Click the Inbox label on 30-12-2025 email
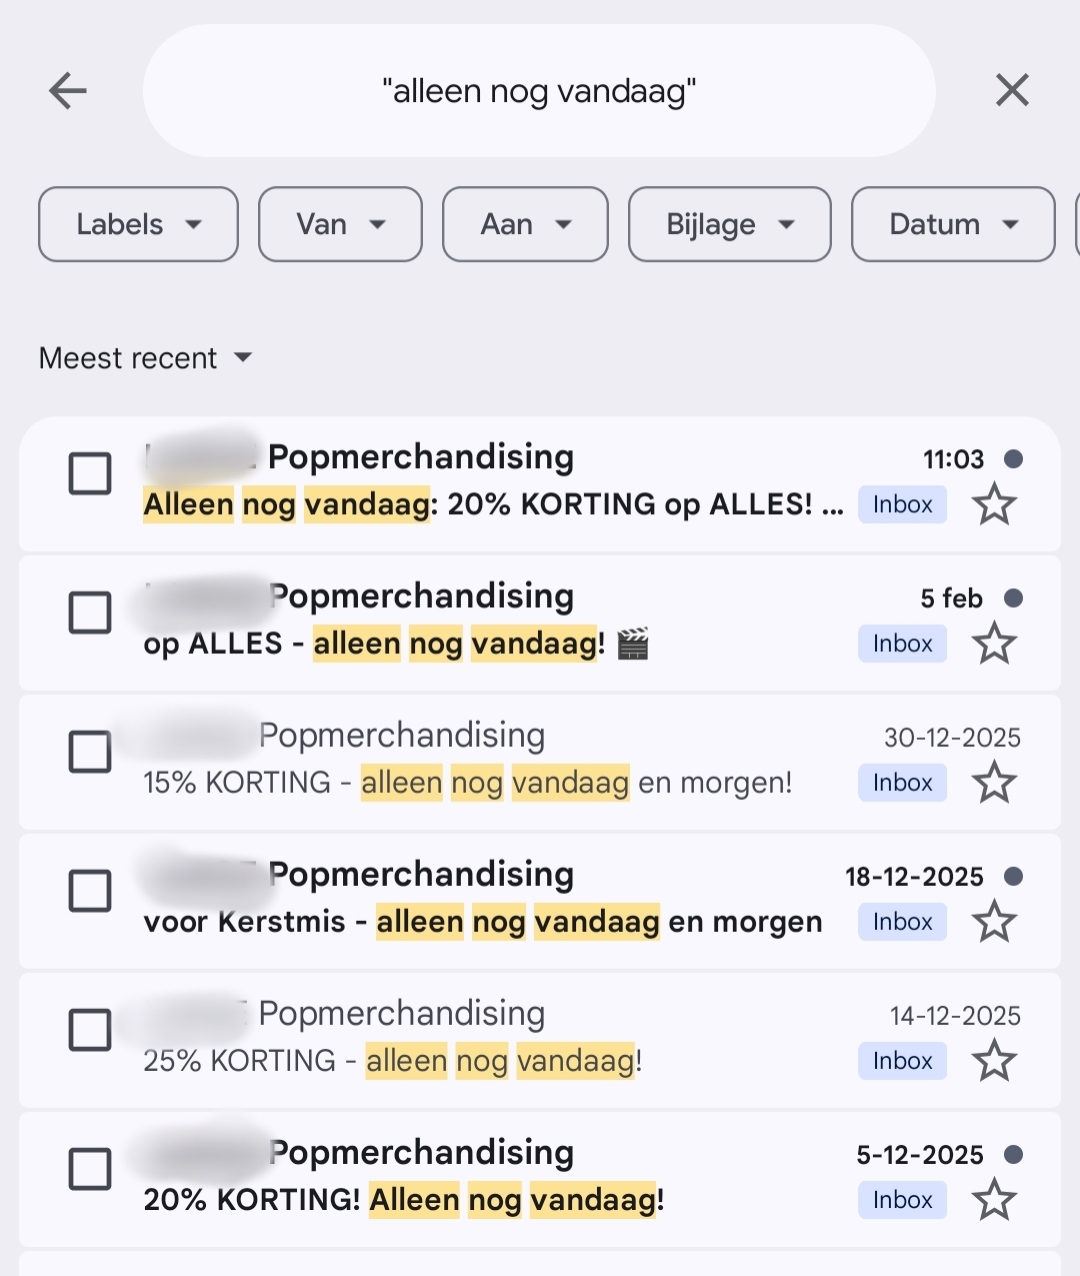This screenshot has width=1080, height=1276. click(x=902, y=783)
